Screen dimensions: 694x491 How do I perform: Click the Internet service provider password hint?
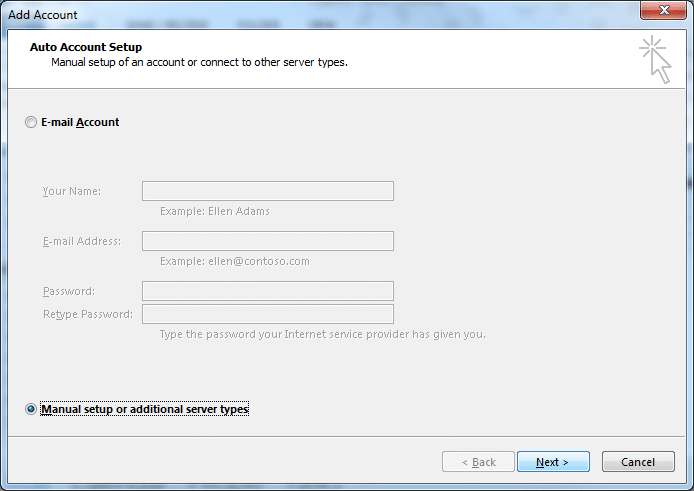point(323,334)
